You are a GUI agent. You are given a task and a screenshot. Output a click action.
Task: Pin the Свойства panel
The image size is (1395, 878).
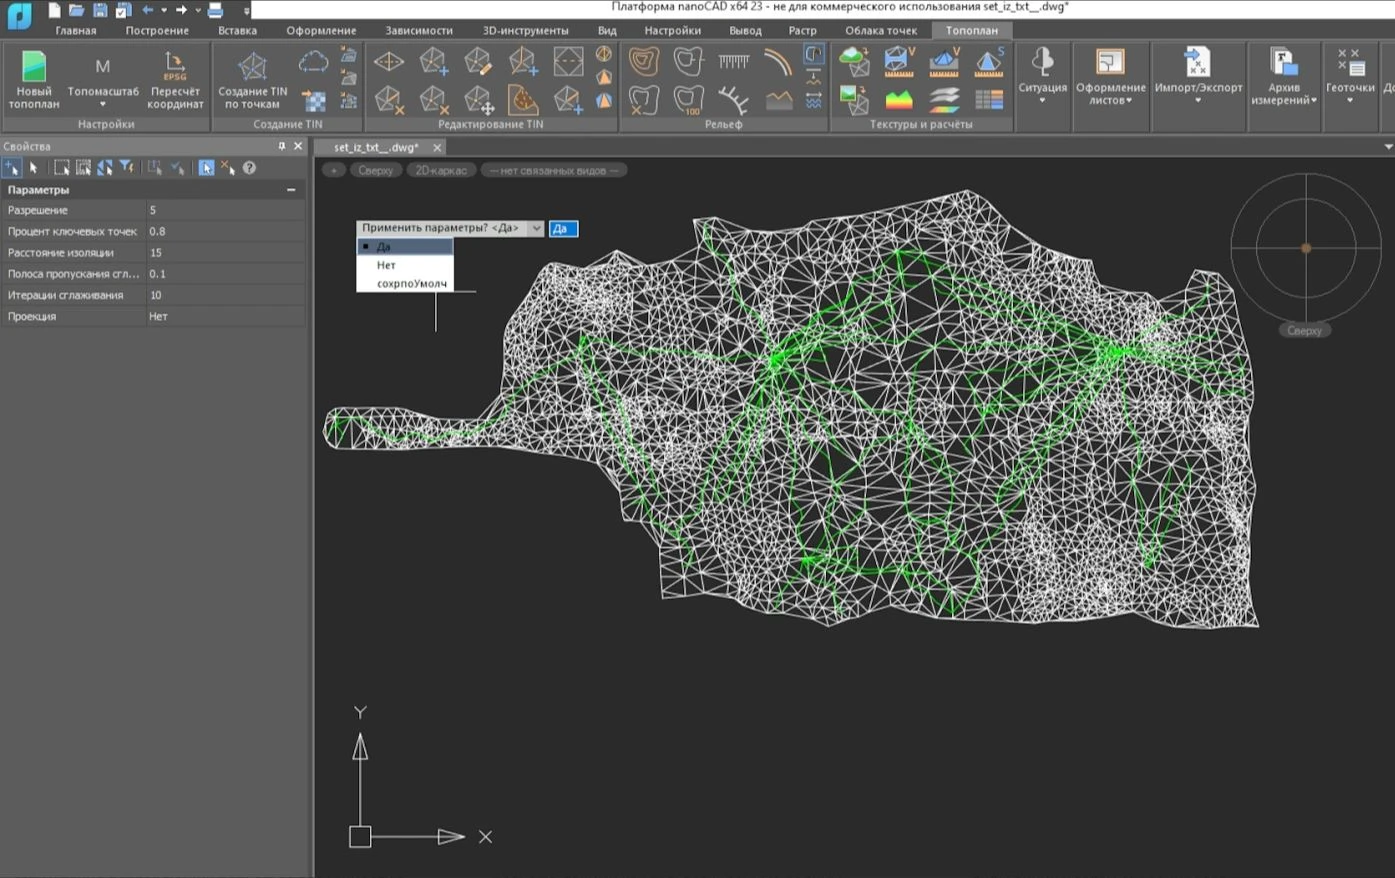point(281,146)
